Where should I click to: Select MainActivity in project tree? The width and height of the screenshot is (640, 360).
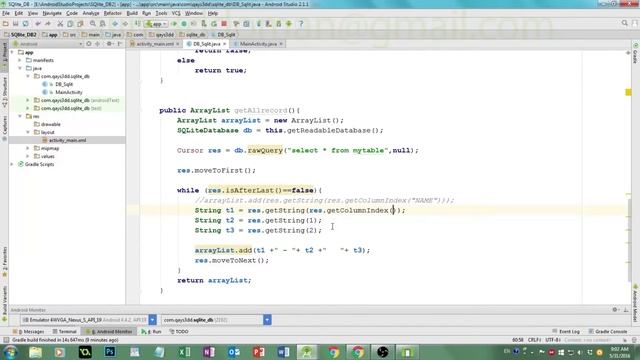click(69, 92)
